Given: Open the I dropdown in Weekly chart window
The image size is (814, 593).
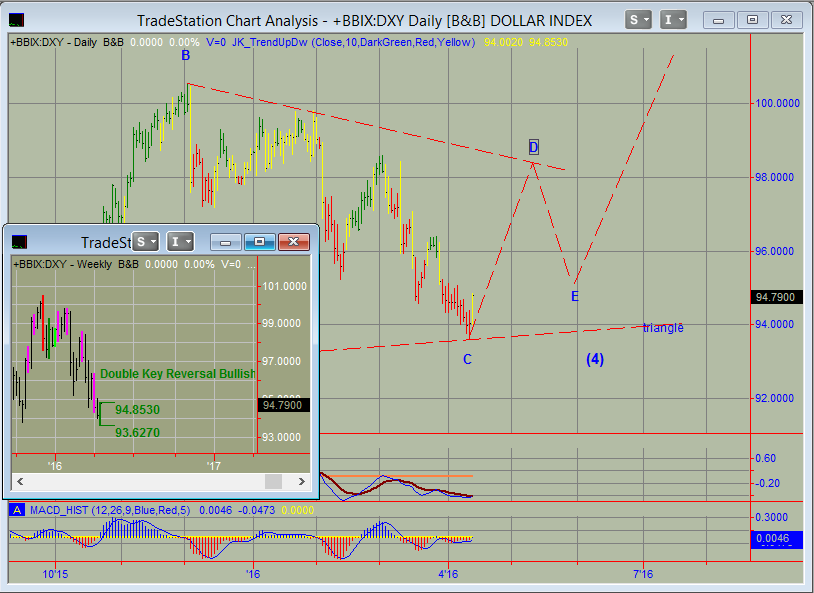Looking at the screenshot, I should tap(180, 241).
